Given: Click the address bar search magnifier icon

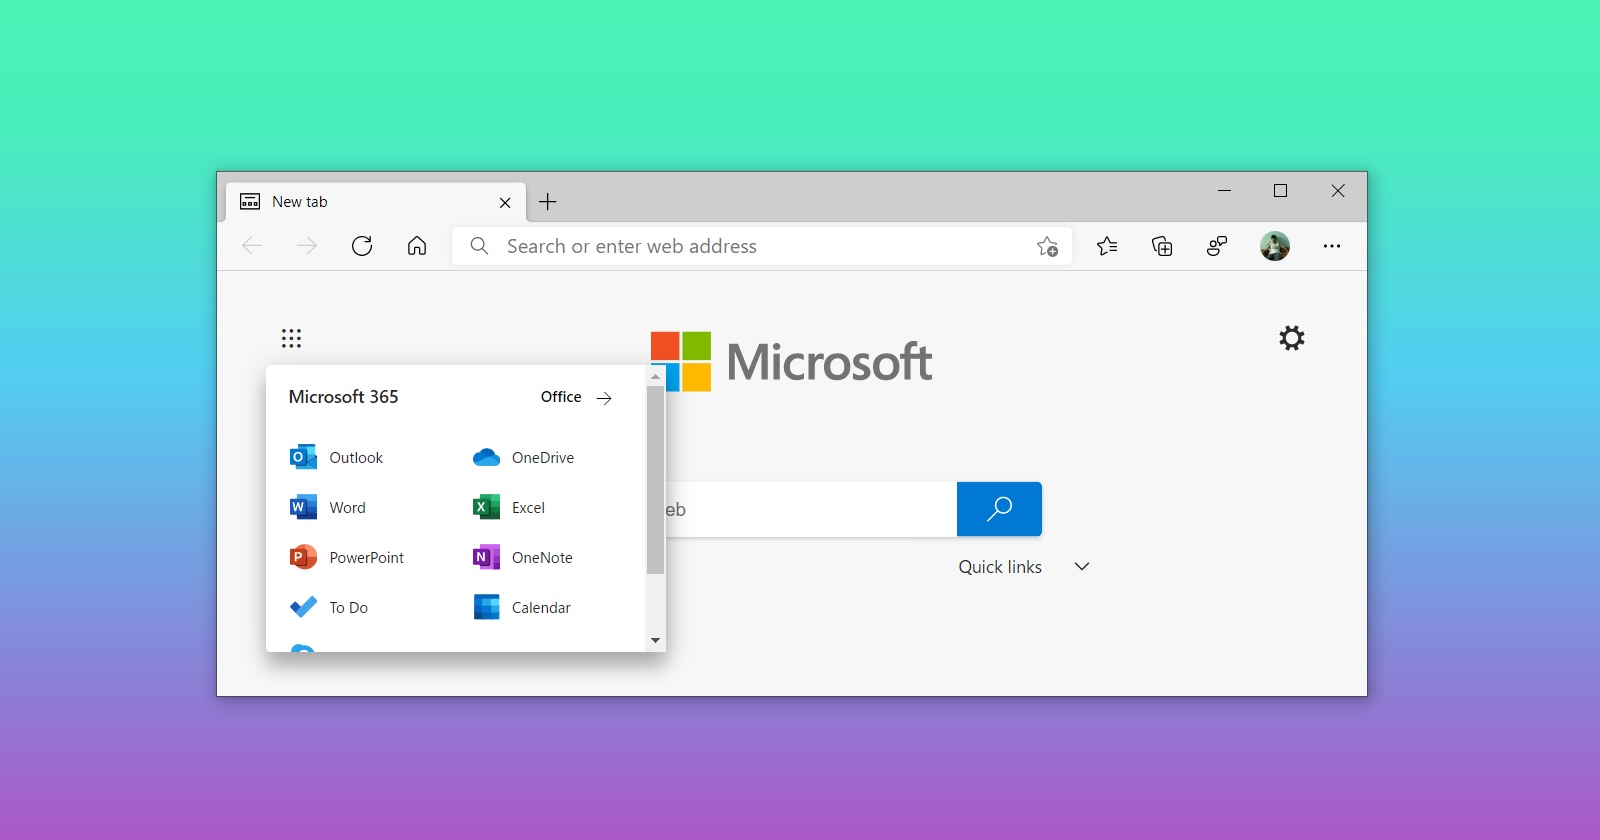Looking at the screenshot, I should 479,246.
